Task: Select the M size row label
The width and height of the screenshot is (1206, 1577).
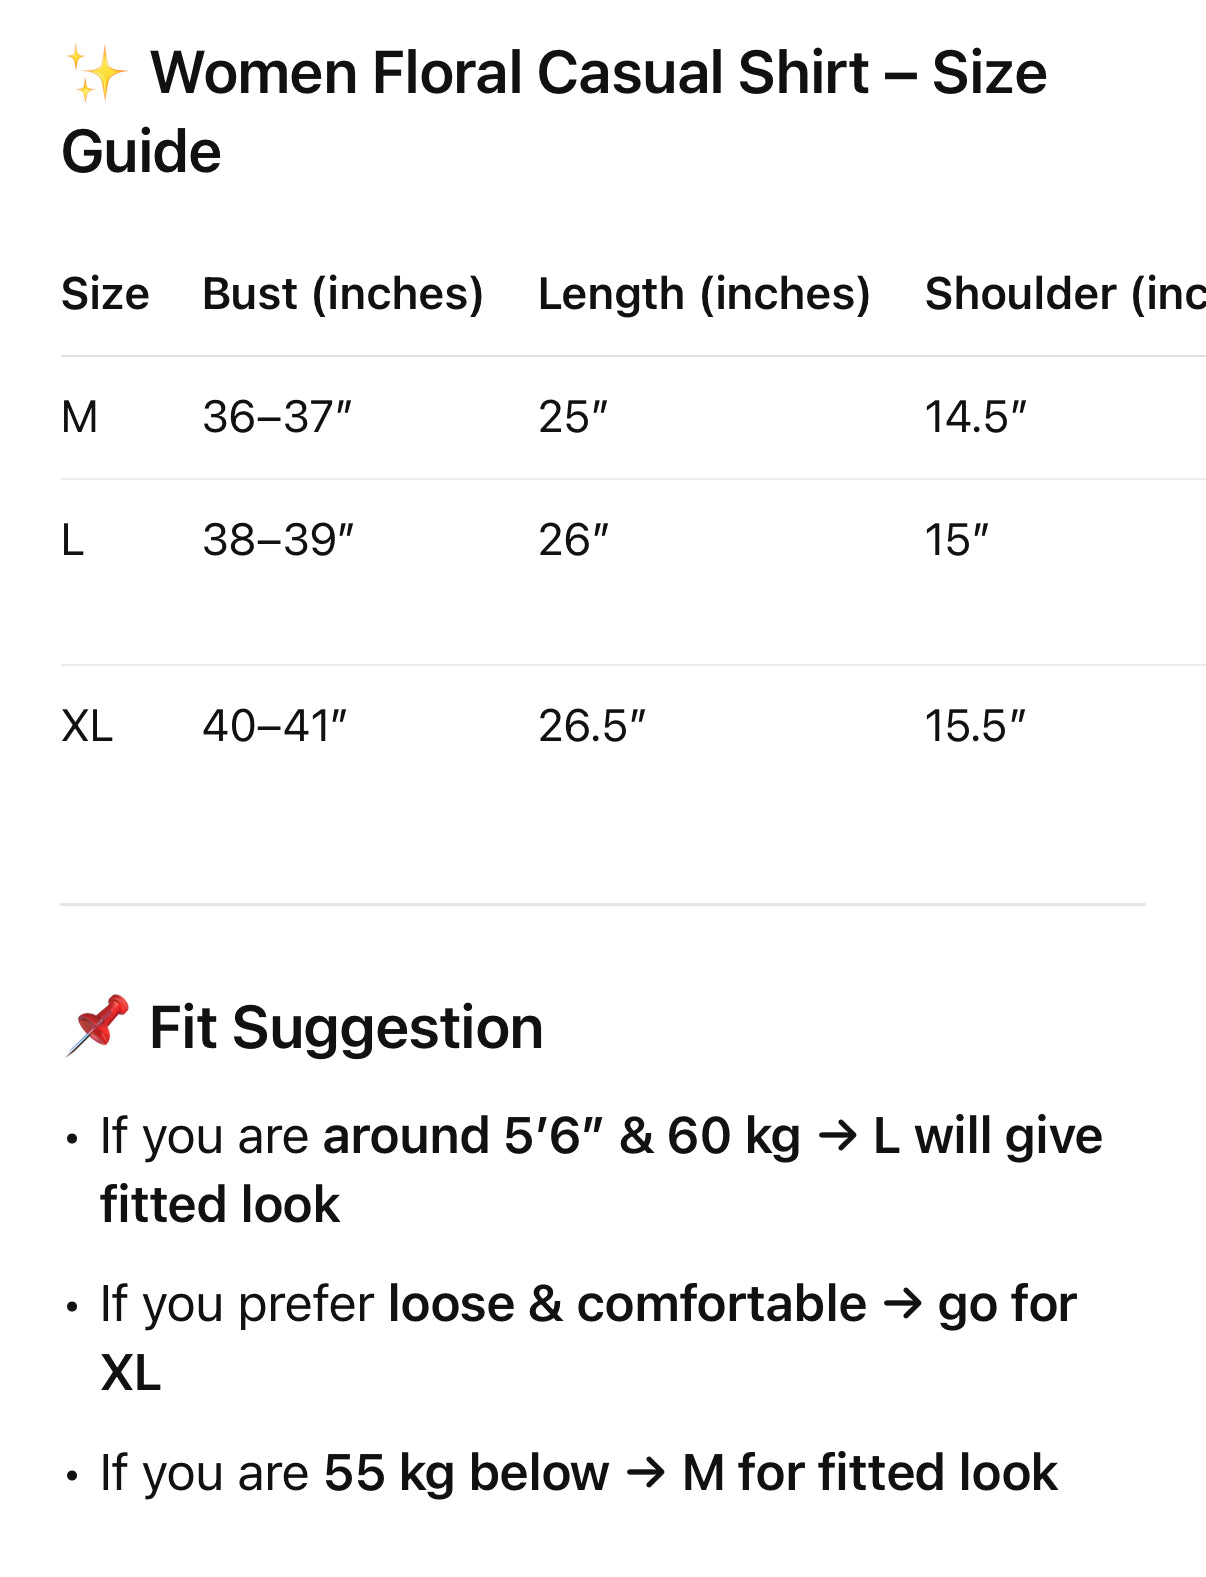Action: coord(80,417)
